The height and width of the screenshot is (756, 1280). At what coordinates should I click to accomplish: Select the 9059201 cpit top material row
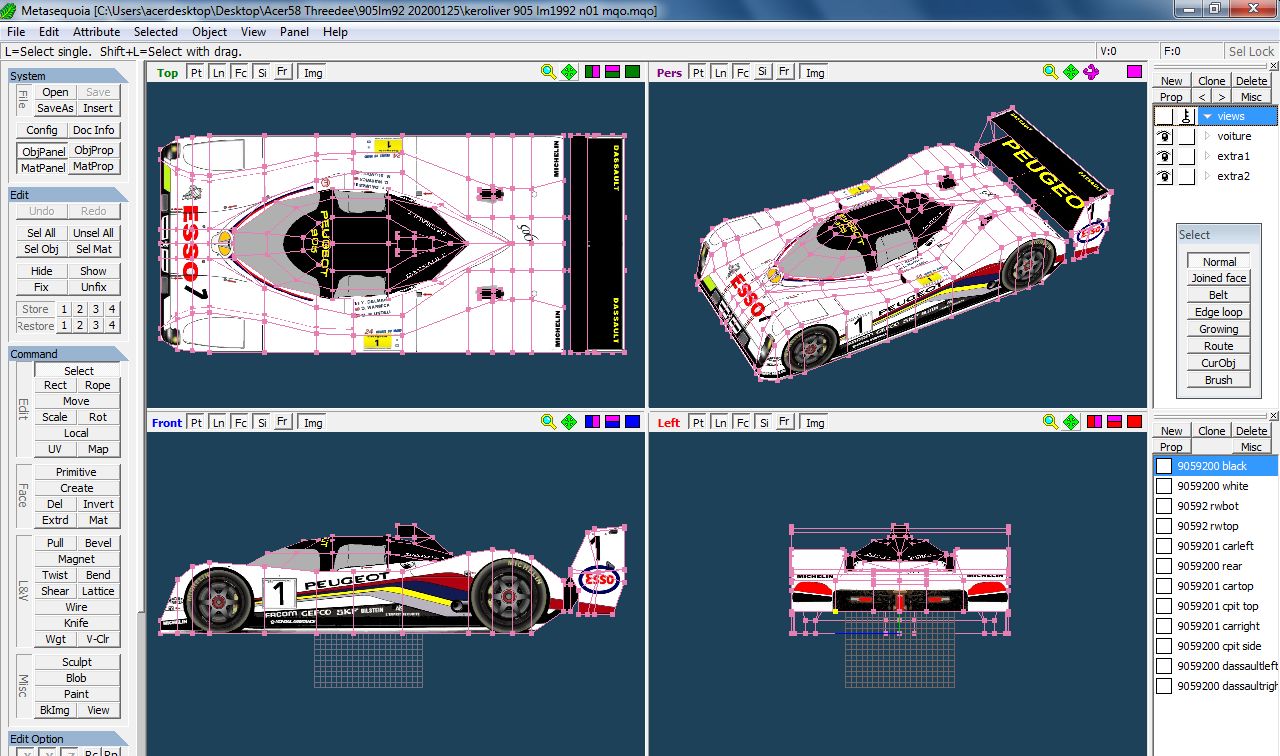tap(1215, 606)
